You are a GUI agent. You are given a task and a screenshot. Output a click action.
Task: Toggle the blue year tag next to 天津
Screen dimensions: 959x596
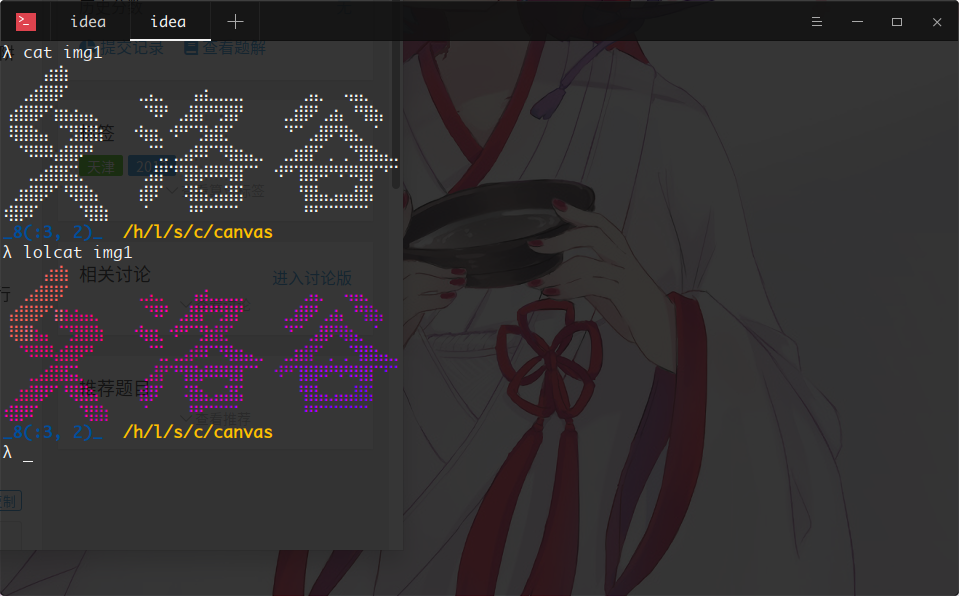pos(151,166)
